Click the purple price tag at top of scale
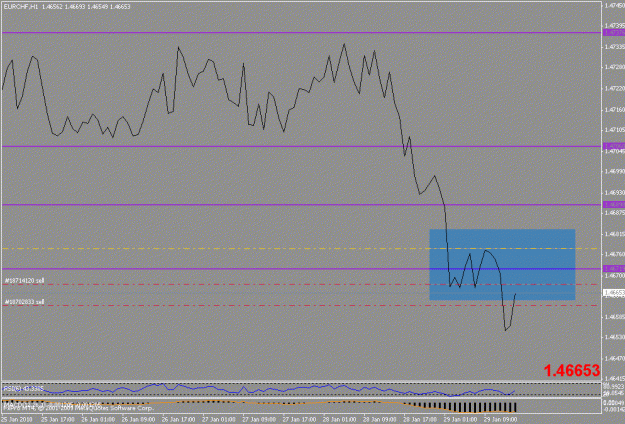This screenshot has height=424, width=625. (614, 33)
